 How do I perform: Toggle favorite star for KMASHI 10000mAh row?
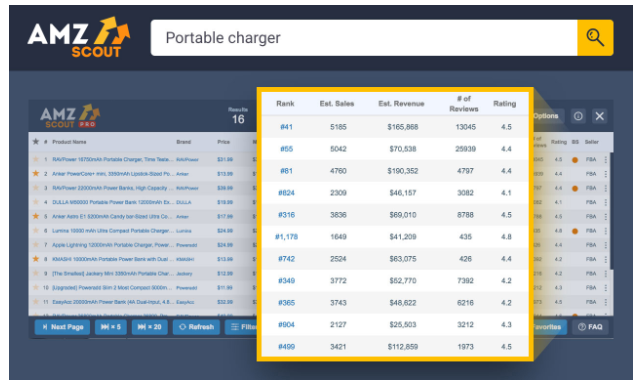[36, 259]
